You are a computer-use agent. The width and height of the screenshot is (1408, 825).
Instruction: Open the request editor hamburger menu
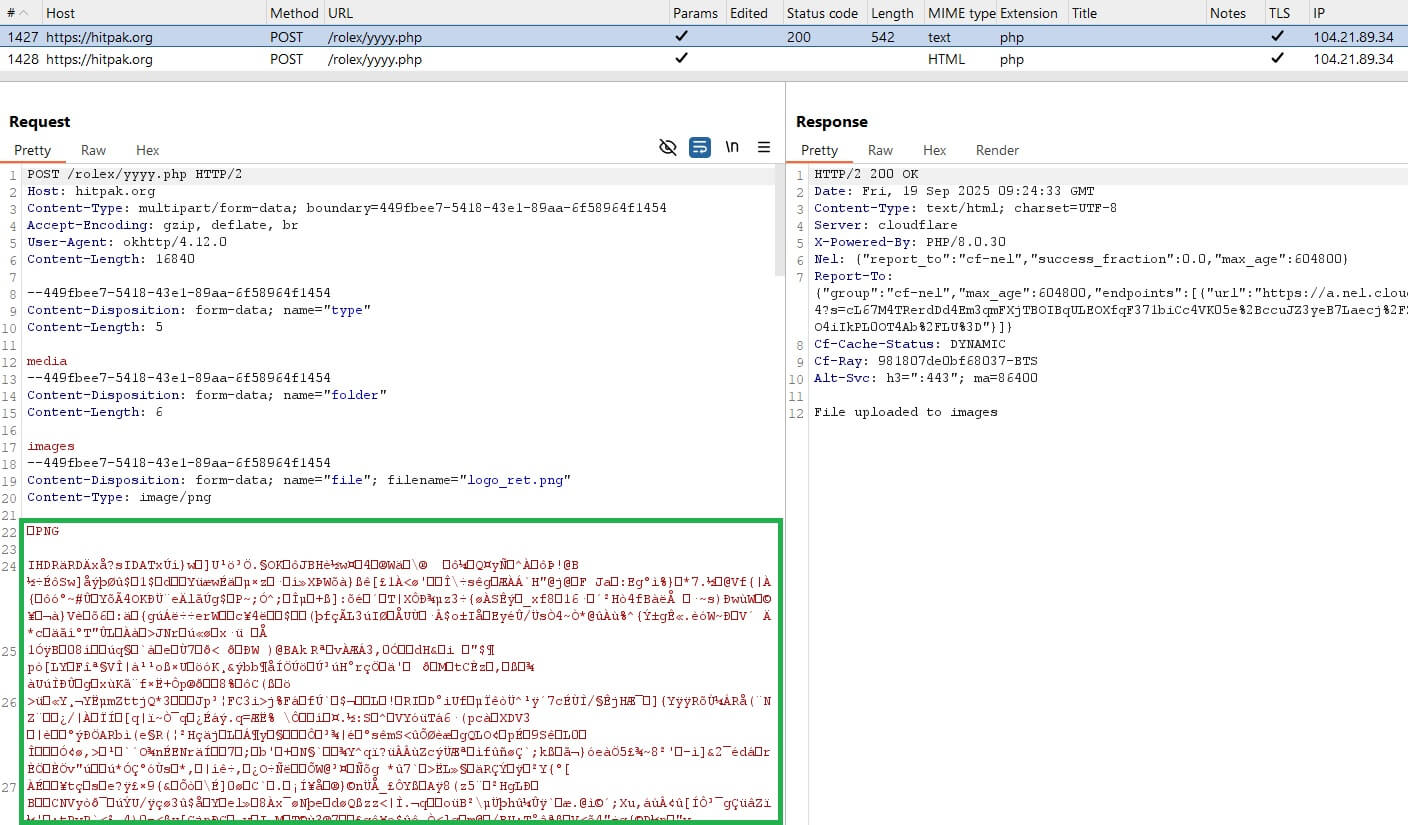(764, 147)
